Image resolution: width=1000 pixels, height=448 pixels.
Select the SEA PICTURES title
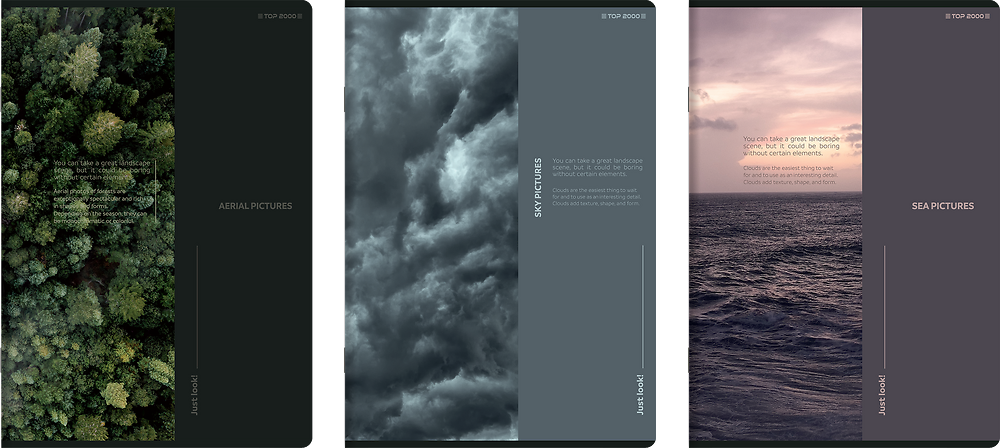942,206
